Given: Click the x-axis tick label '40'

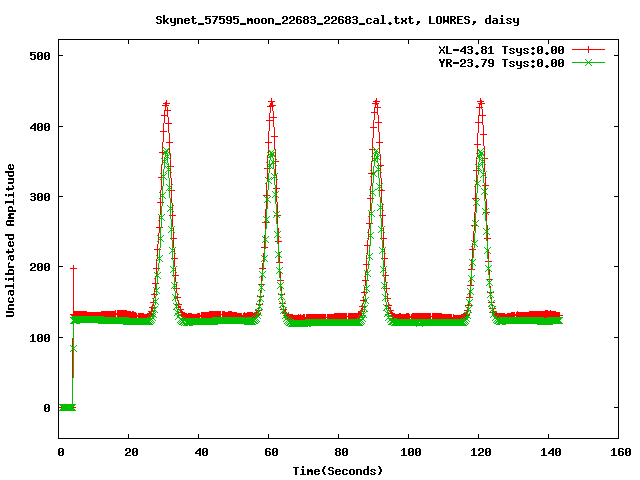Looking at the screenshot, I should pos(202,452).
